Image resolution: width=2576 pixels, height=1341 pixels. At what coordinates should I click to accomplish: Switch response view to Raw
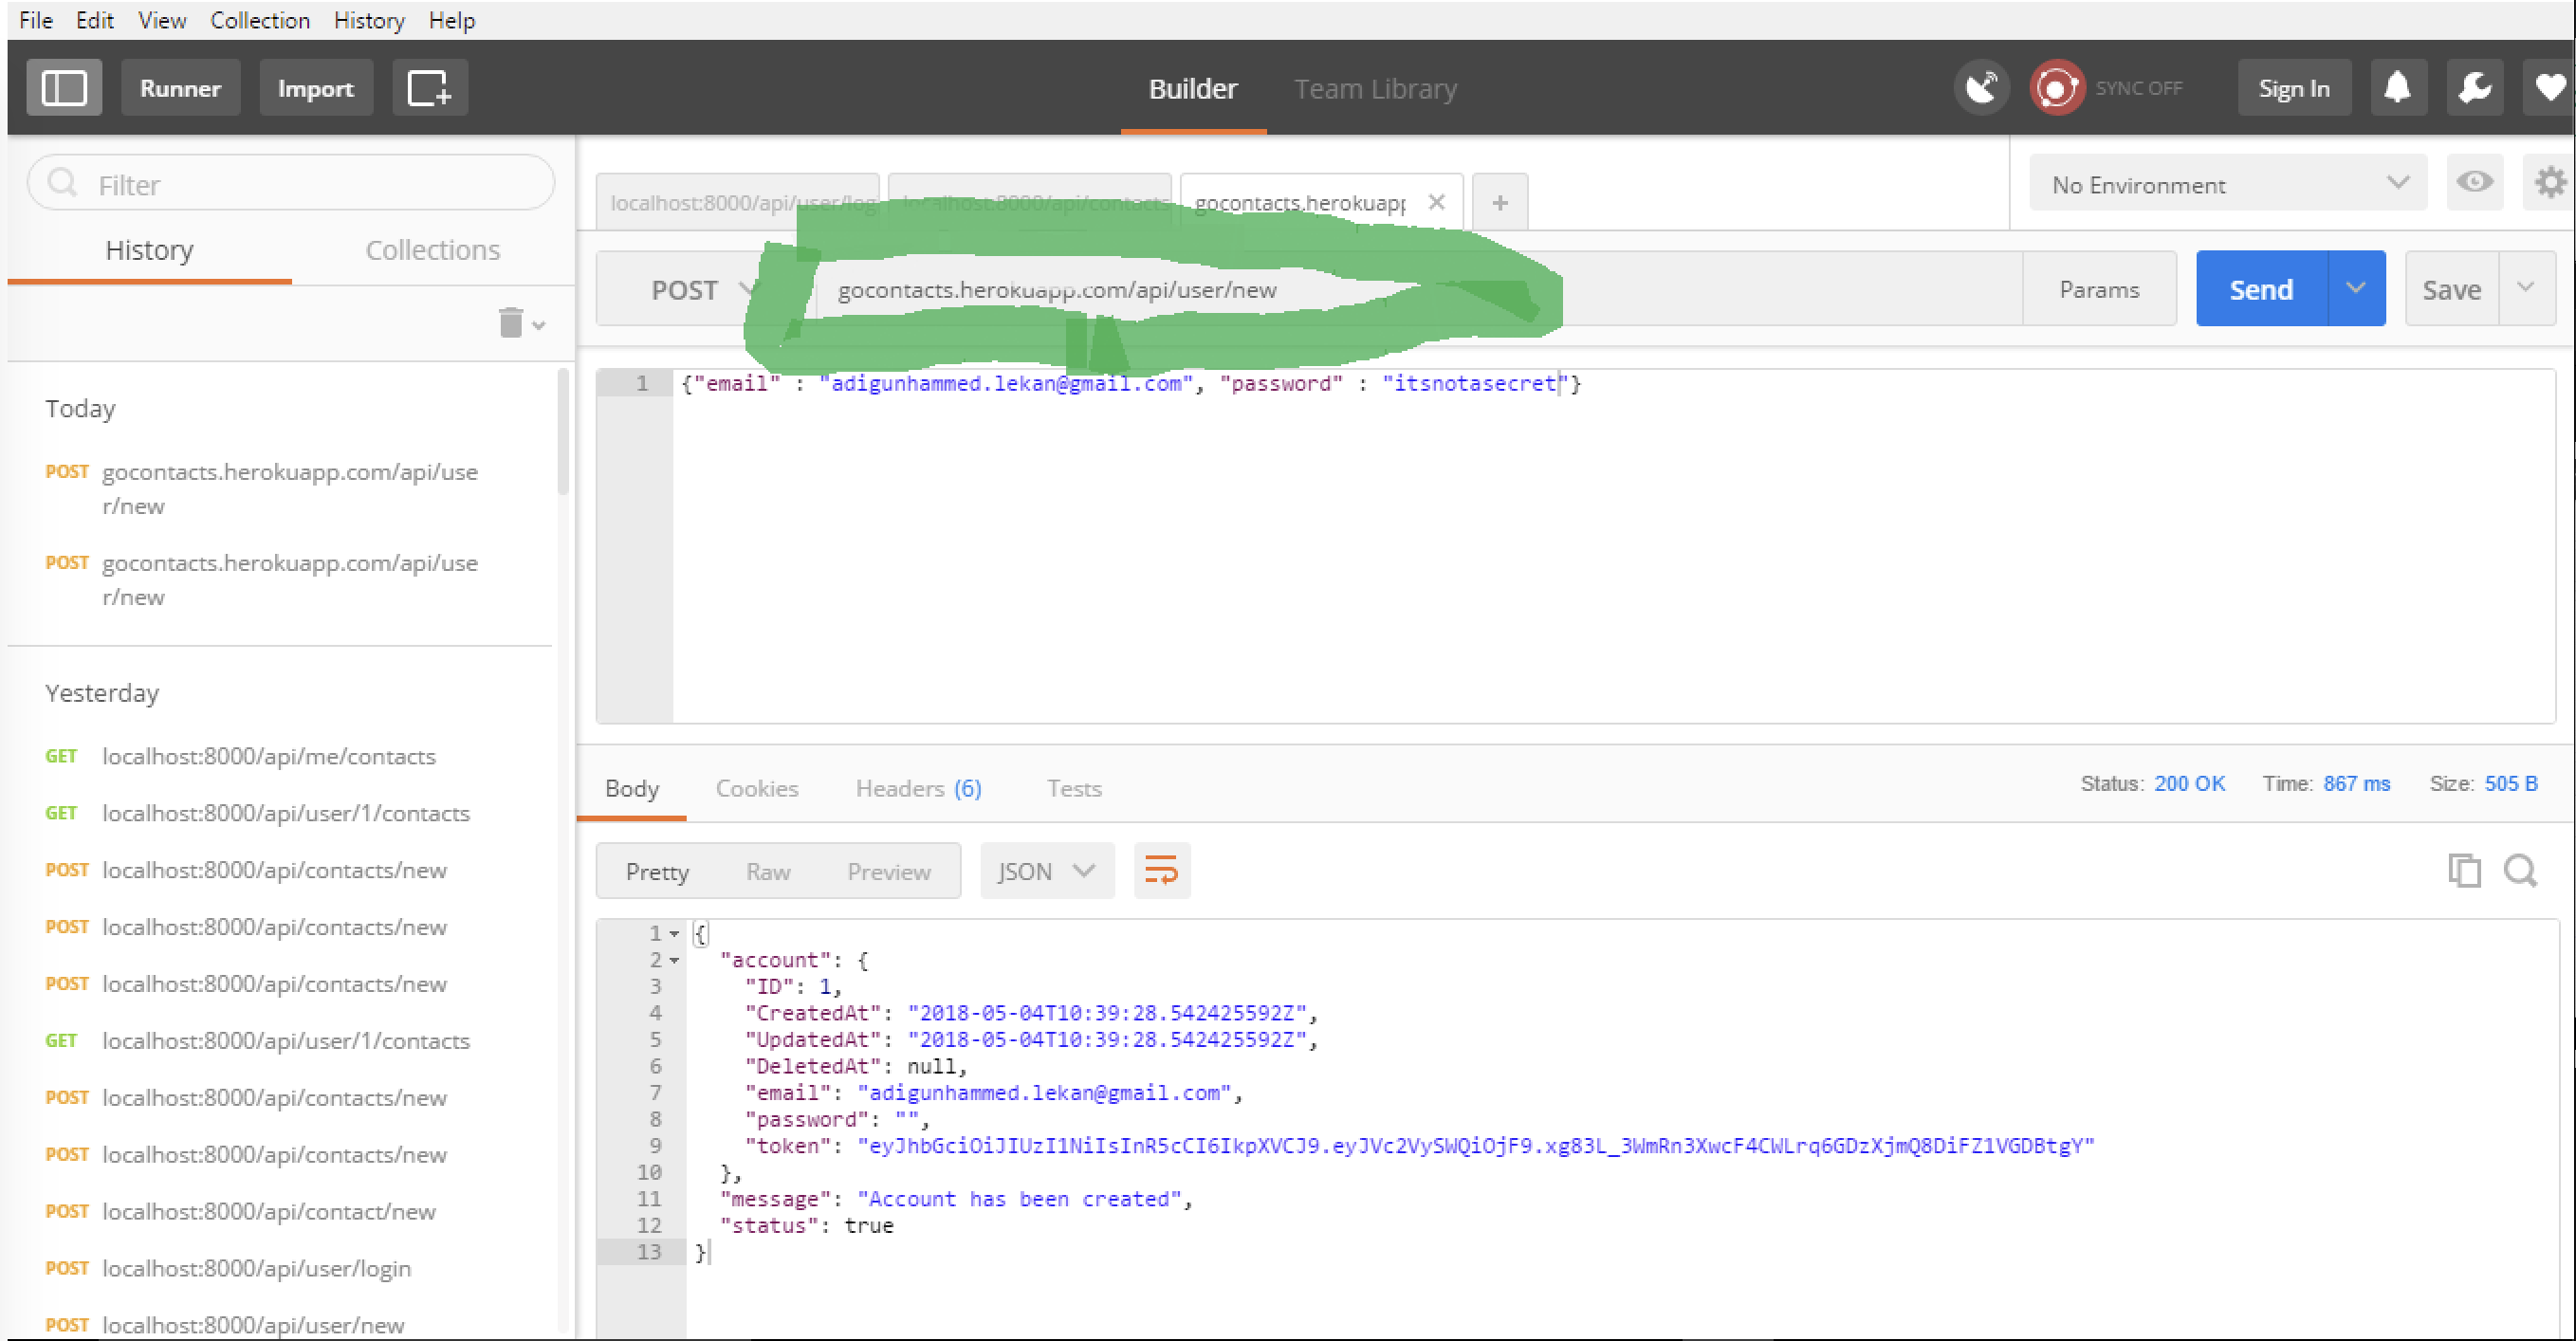[767, 872]
